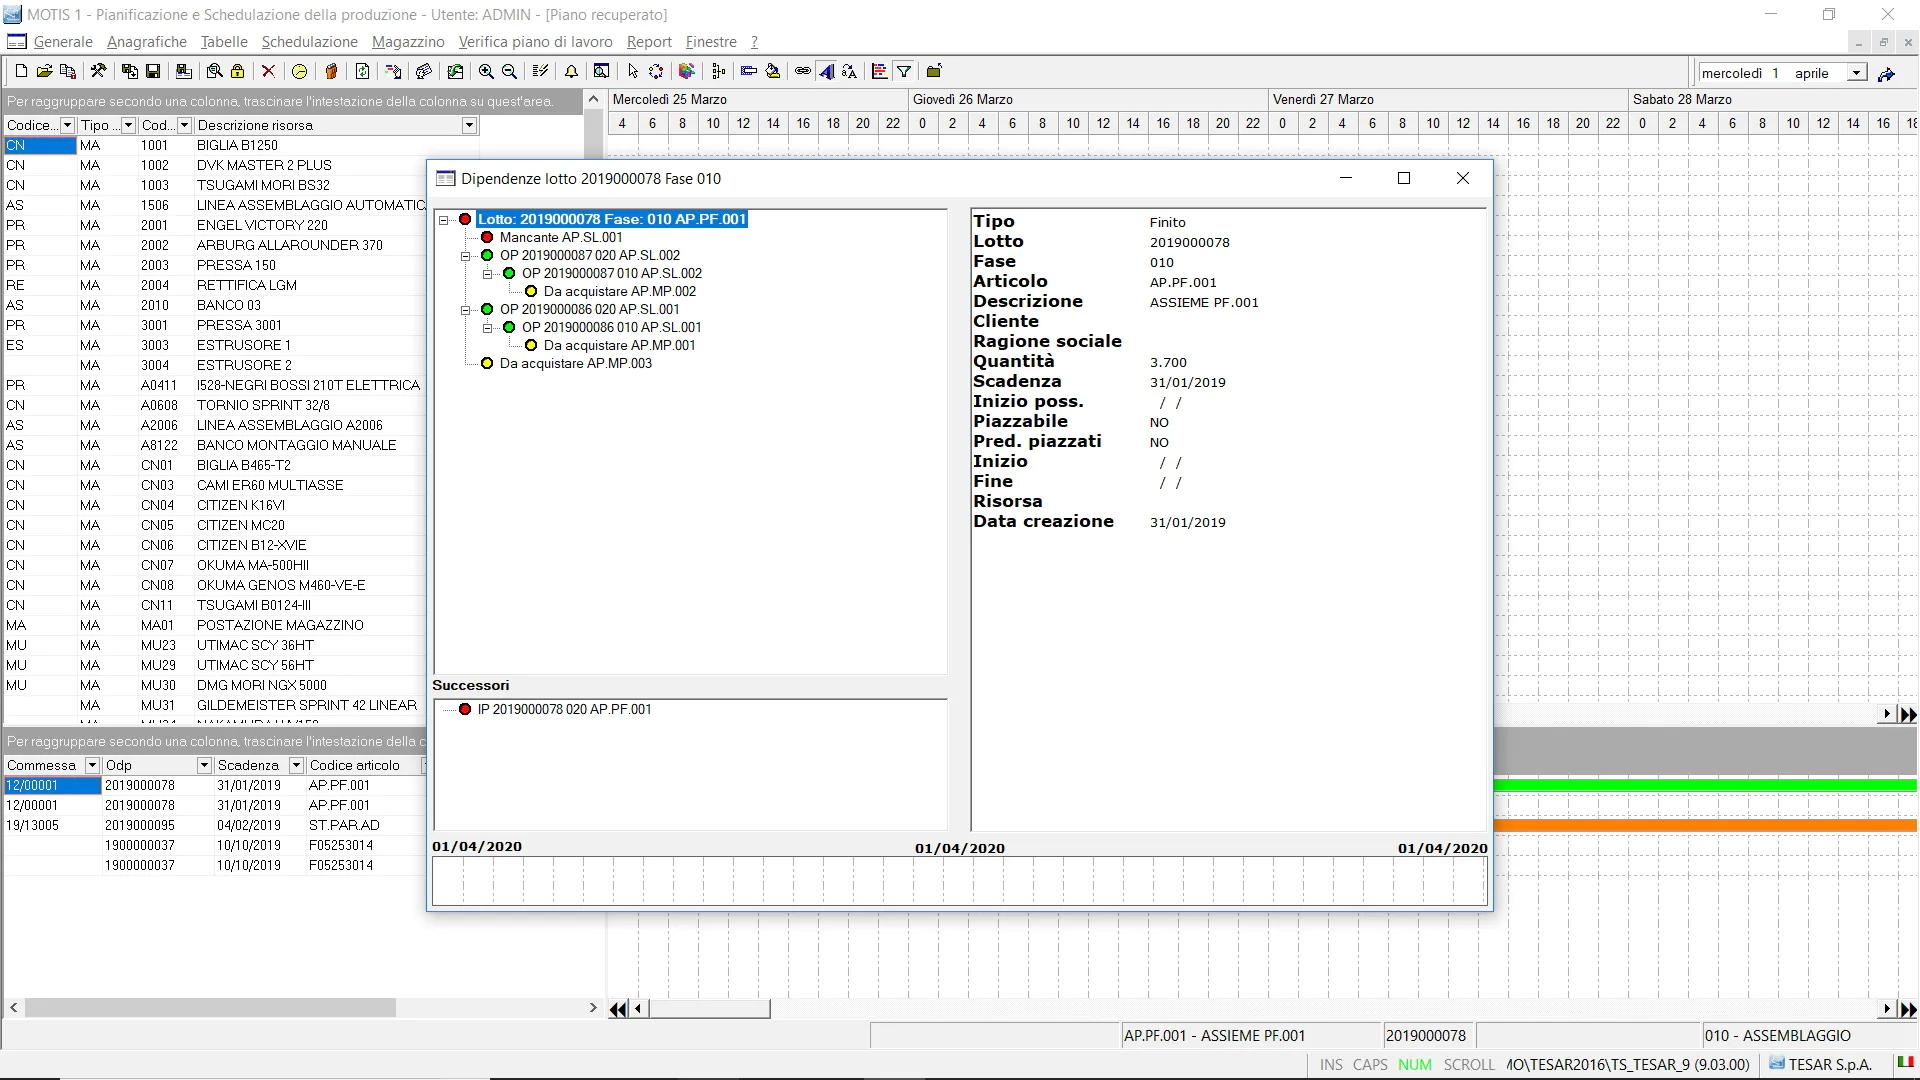Collapse OP 2019000087 020 AP.SL.002 node

tap(466, 256)
